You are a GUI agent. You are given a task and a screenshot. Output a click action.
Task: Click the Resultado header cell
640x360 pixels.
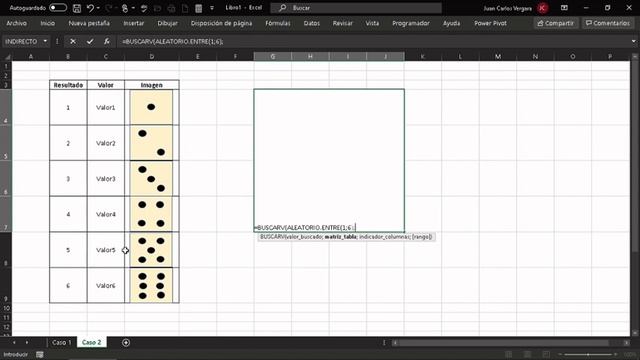(68, 85)
